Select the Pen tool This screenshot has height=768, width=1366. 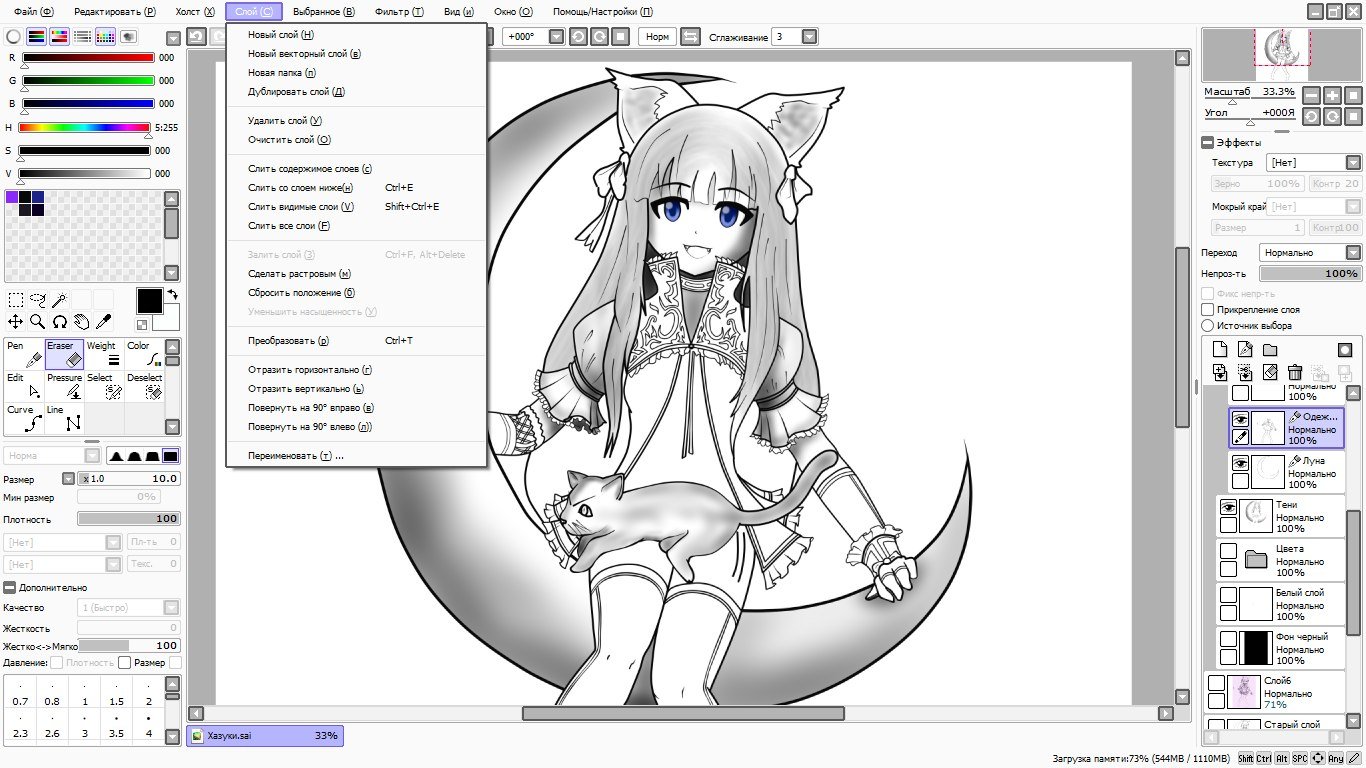click(x=24, y=354)
